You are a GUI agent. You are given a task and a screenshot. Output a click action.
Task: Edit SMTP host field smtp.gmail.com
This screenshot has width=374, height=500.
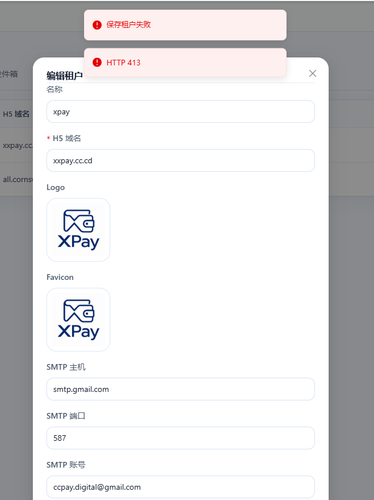(180, 389)
